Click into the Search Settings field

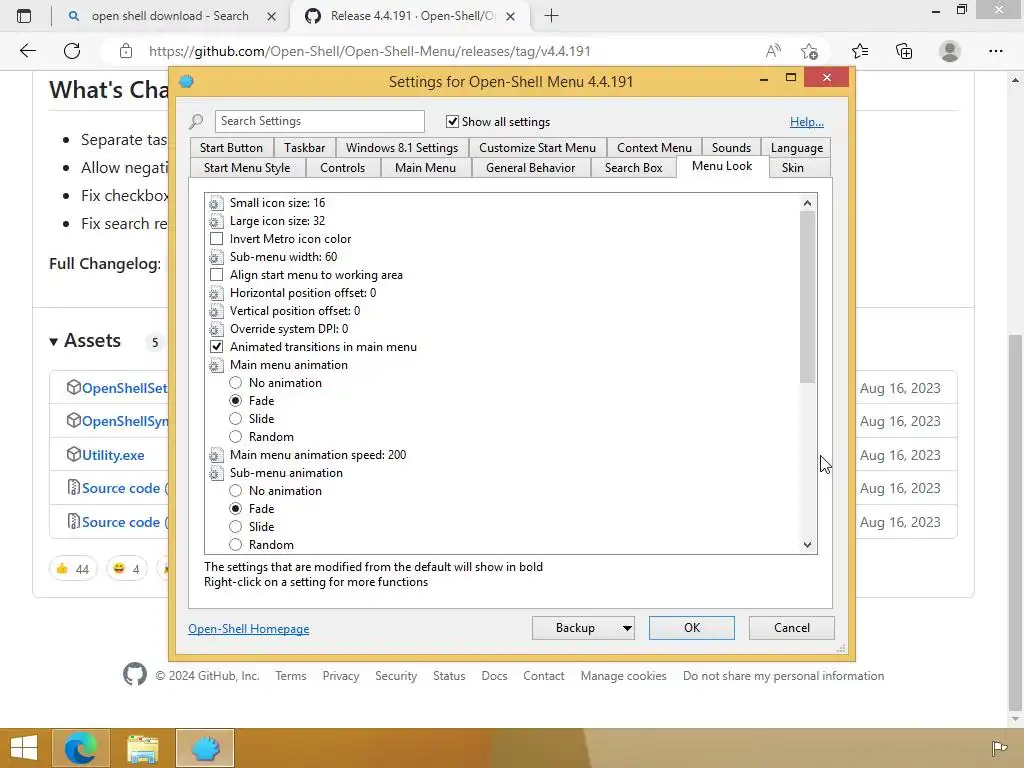tap(319, 121)
